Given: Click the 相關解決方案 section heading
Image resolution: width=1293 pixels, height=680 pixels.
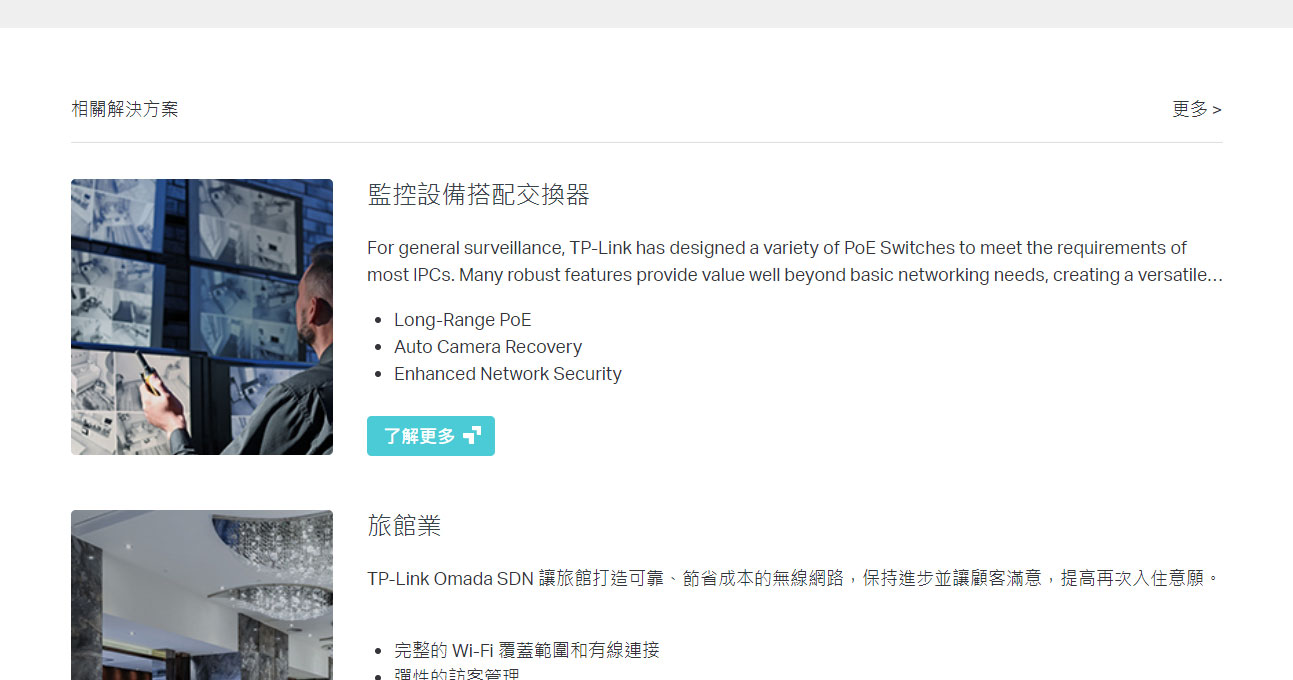Looking at the screenshot, I should pyautogui.click(x=125, y=109).
